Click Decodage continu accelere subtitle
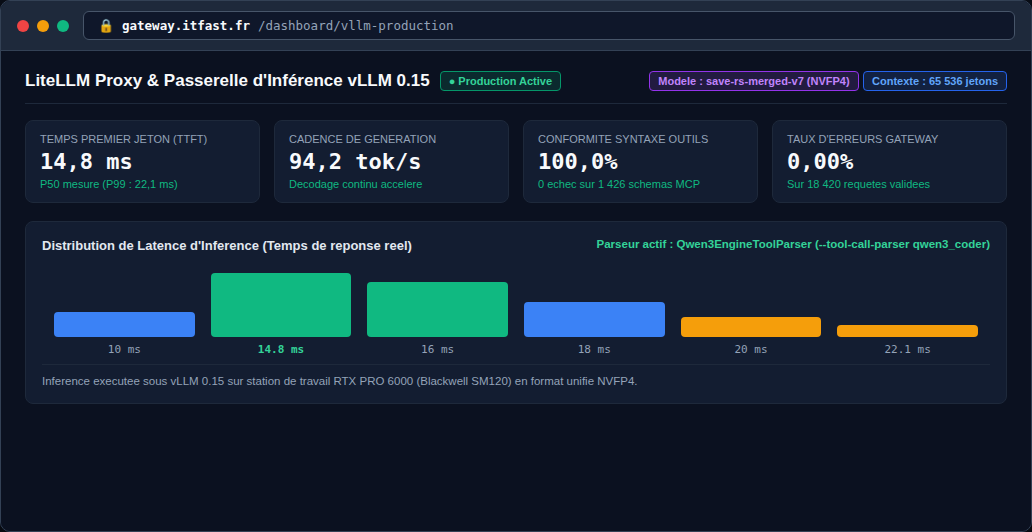 [355, 184]
